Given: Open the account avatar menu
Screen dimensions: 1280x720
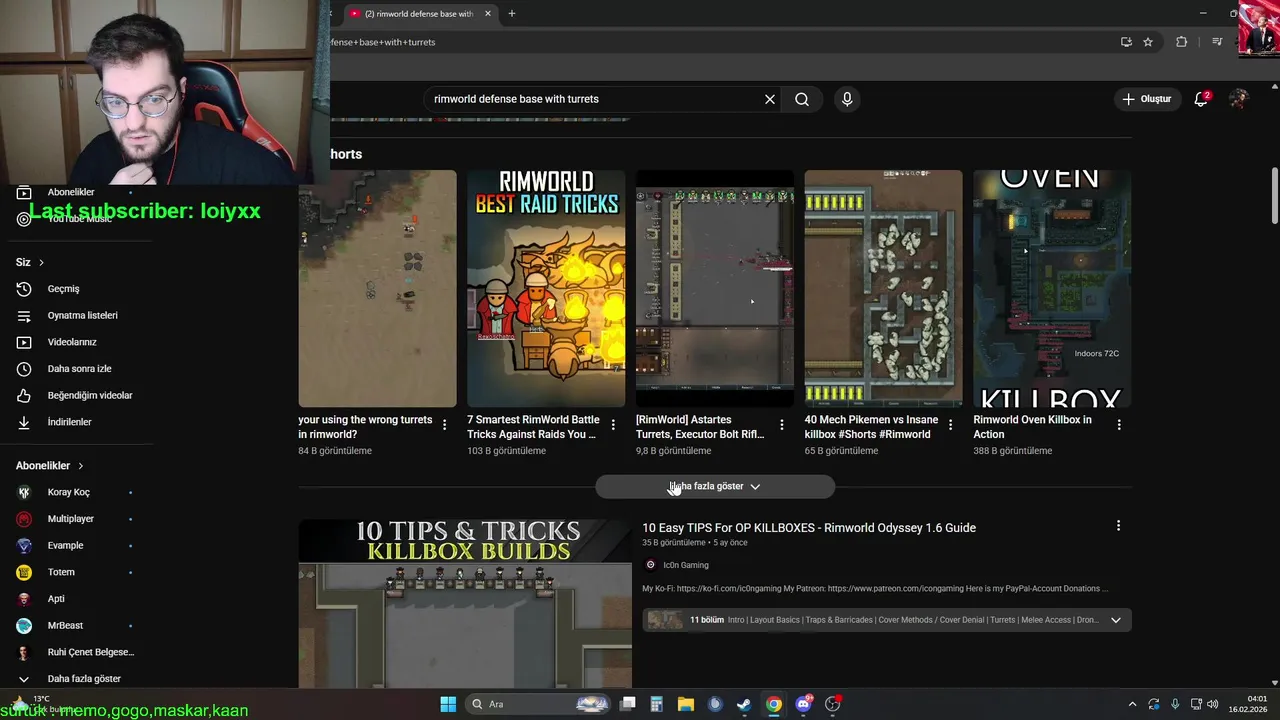Looking at the screenshot, I should pos(1239,99).
